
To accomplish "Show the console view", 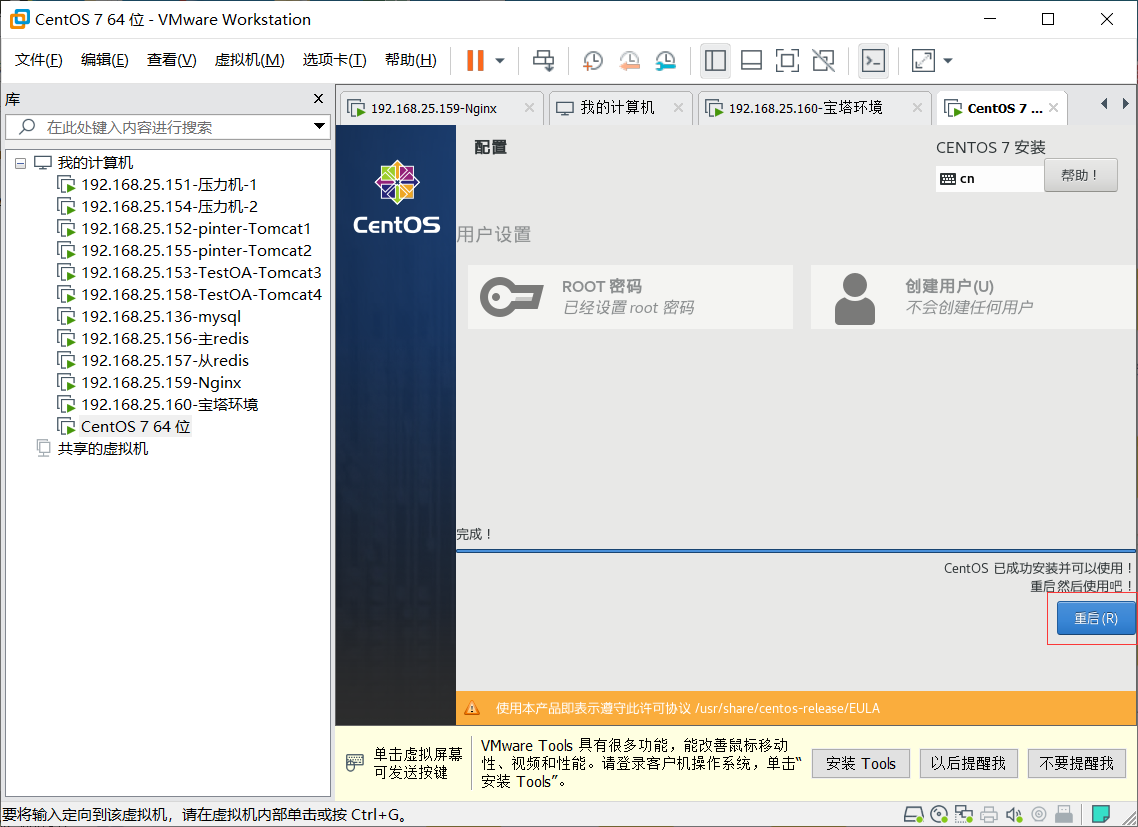I will (873, 60).
